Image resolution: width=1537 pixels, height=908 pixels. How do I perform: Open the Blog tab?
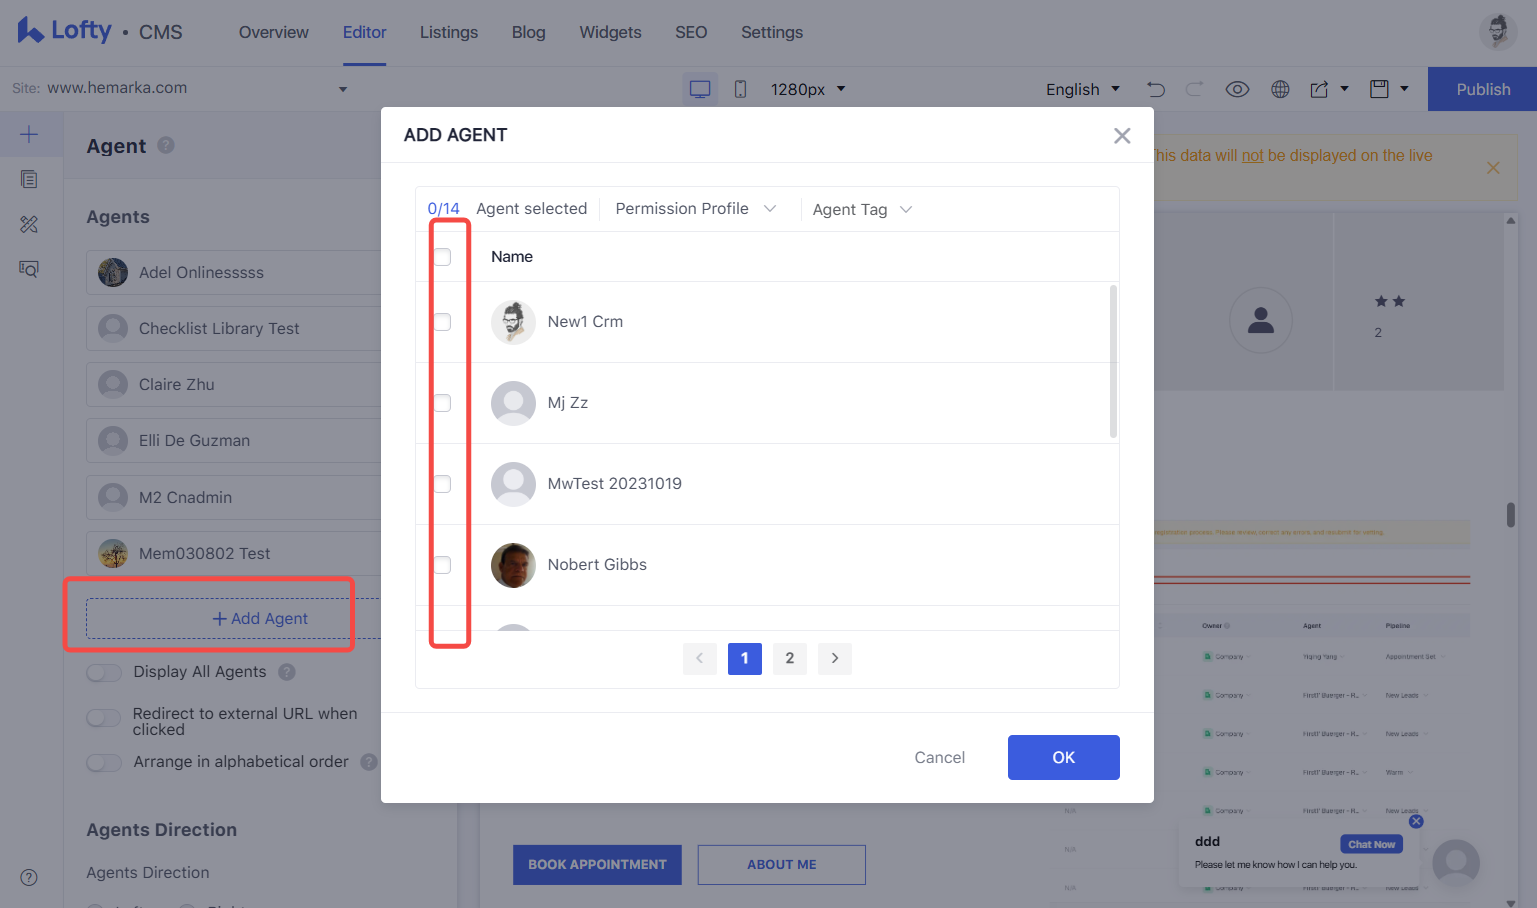[x=529, y=32]
